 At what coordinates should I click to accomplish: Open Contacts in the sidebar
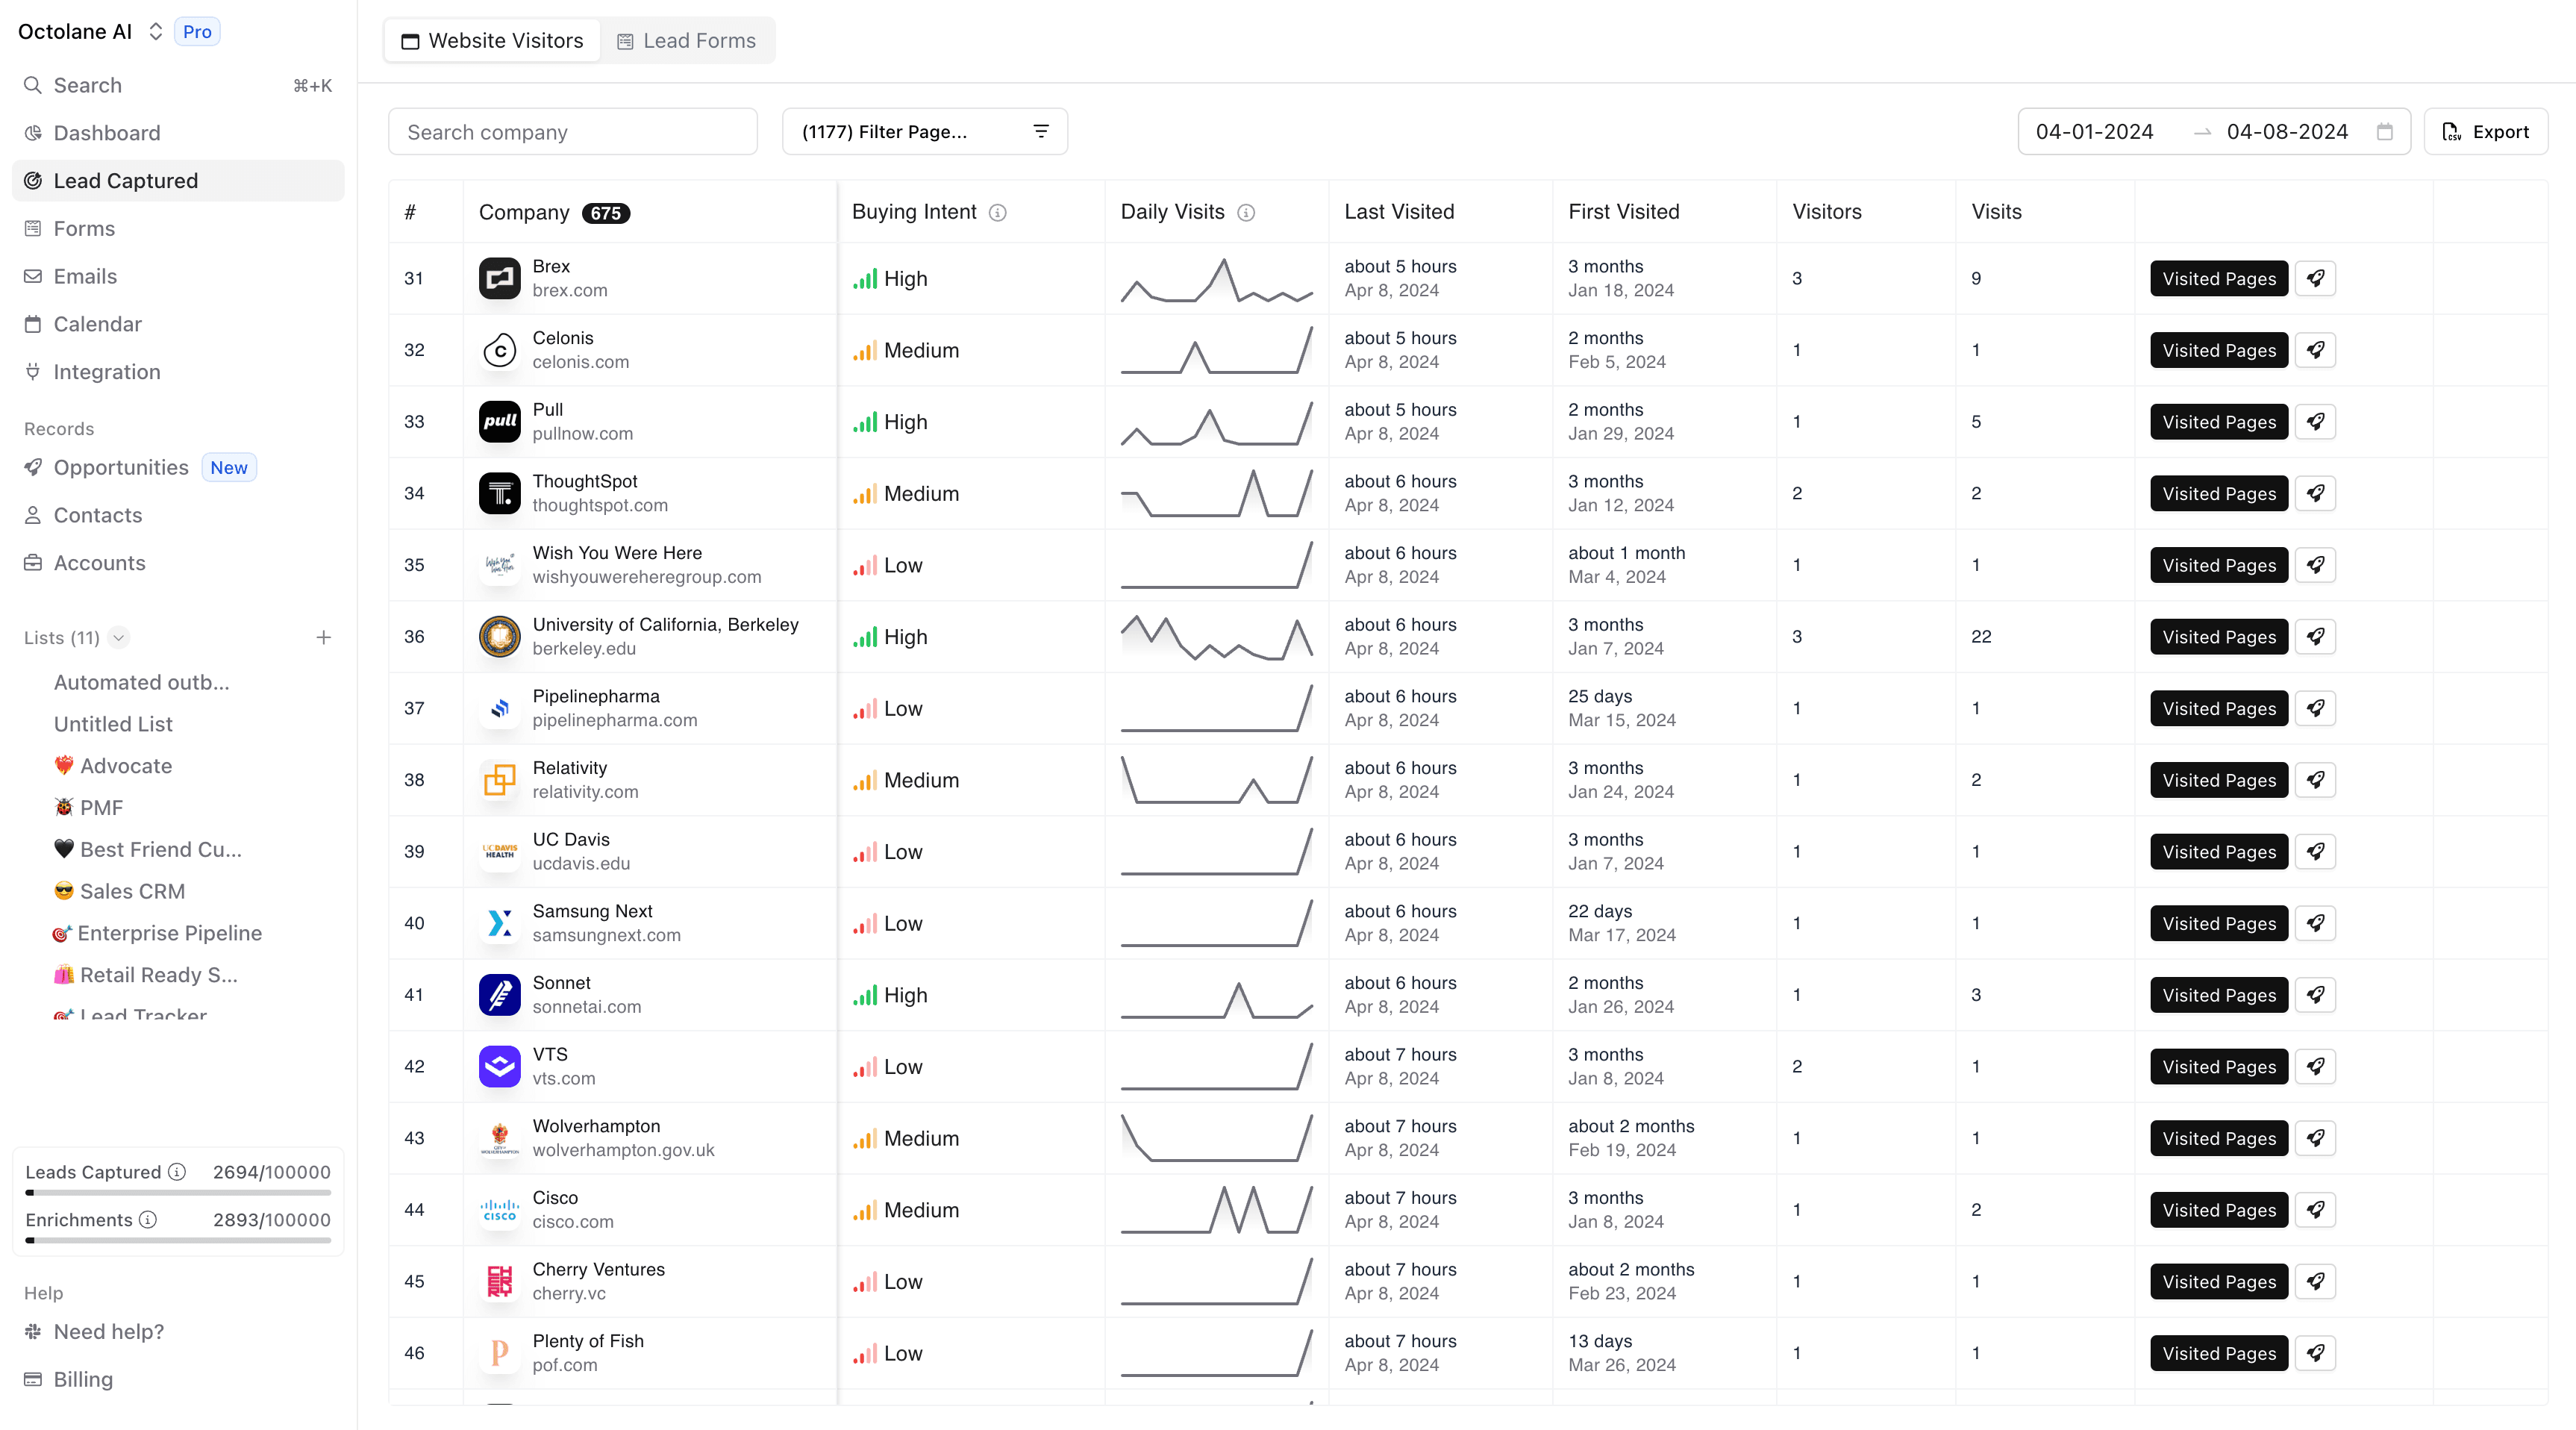(178, 515)
